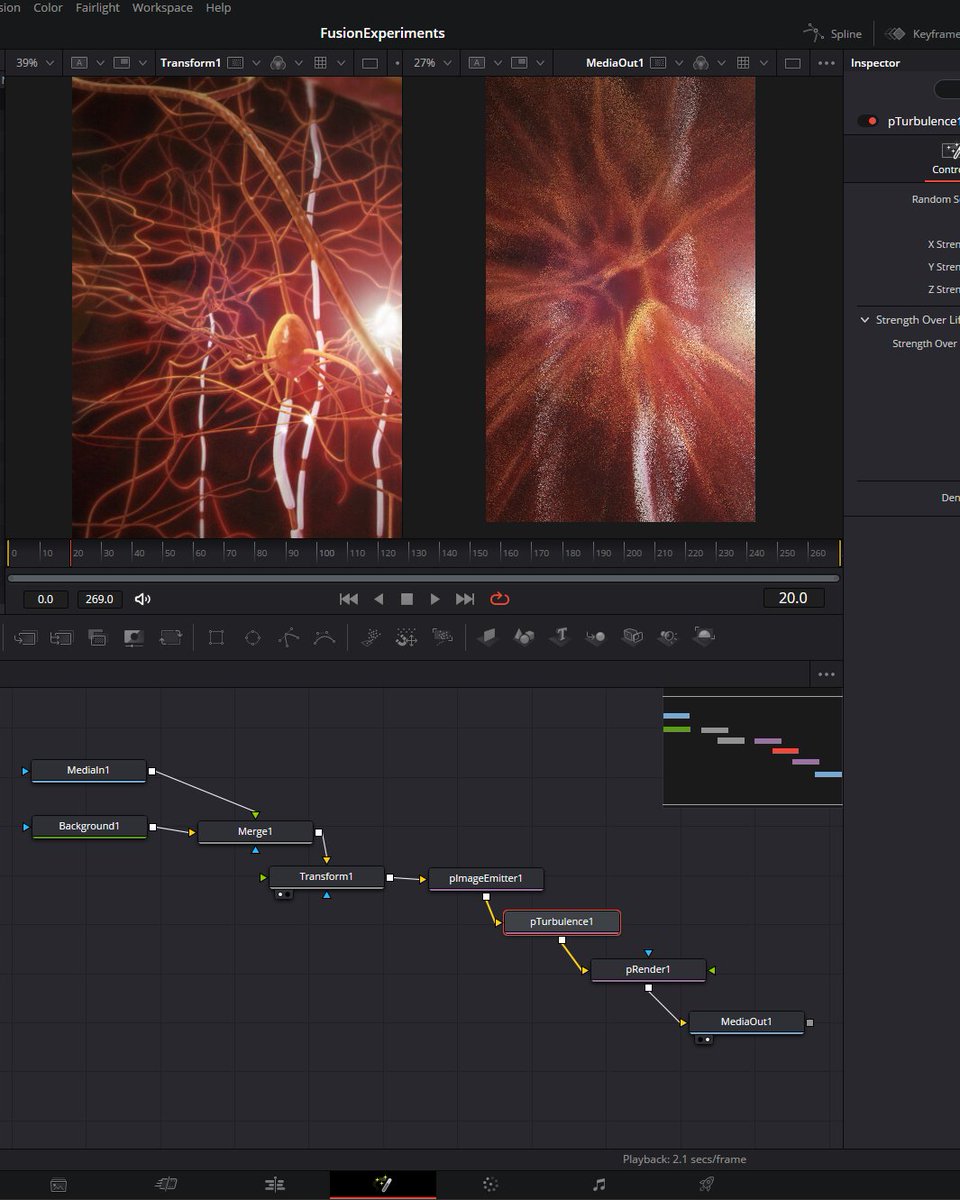Add a Transform node from toolbar
The height and width of the screenshot is (1200, 960).
pyautogui.click(x=170, y=637)
